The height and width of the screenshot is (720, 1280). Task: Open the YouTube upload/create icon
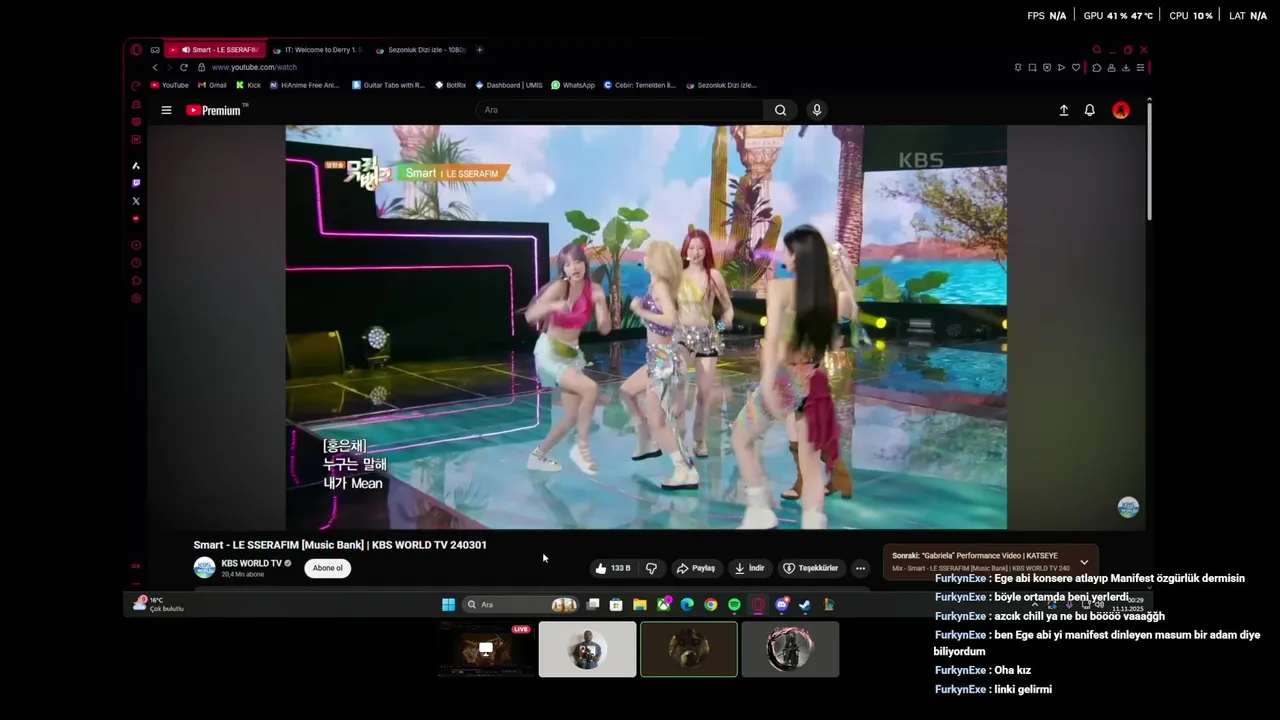pyautogui.click(x=1064, y=110)
